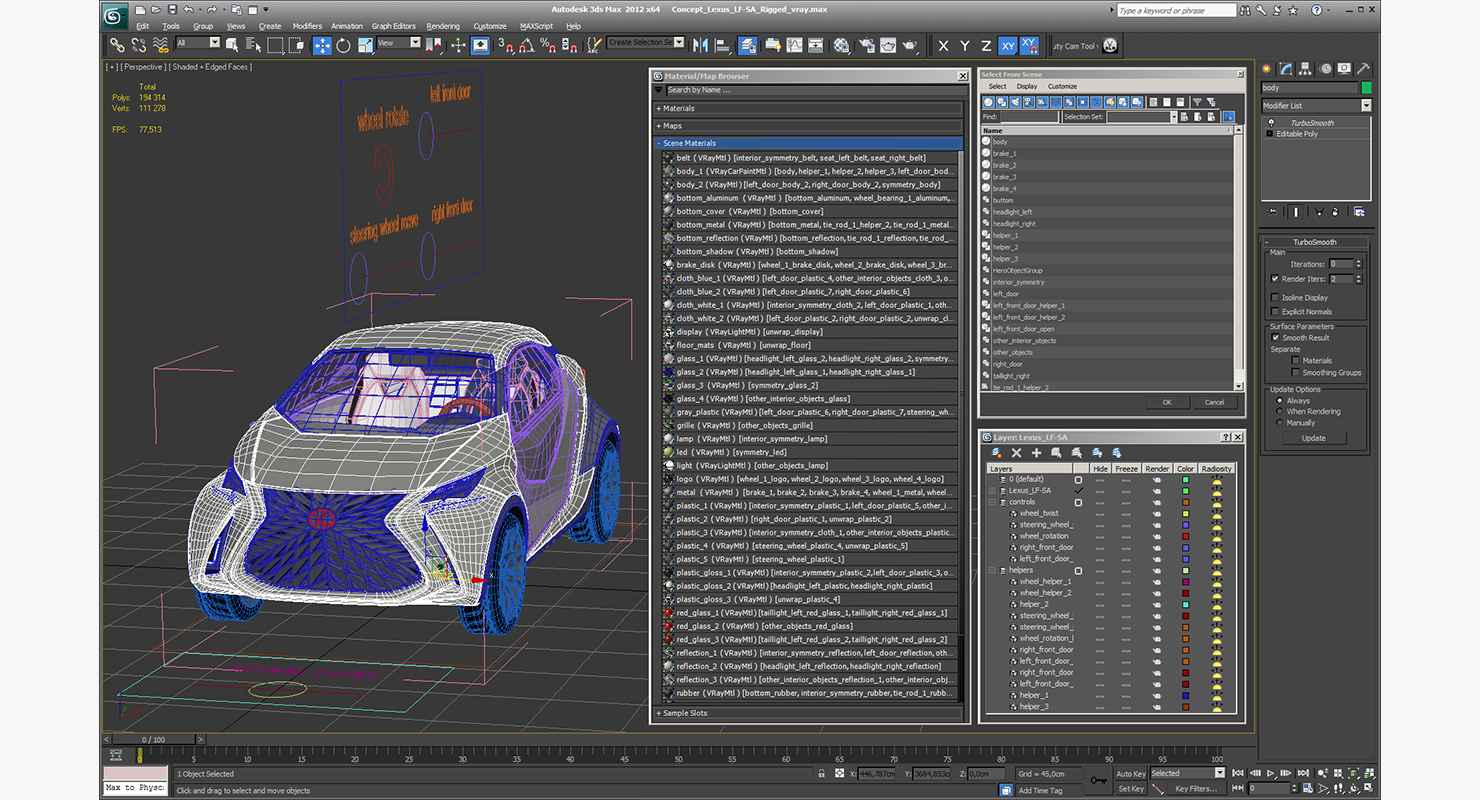Toggle the Auto Key button
This screenshot has width=1480, height=800.
1131,773
